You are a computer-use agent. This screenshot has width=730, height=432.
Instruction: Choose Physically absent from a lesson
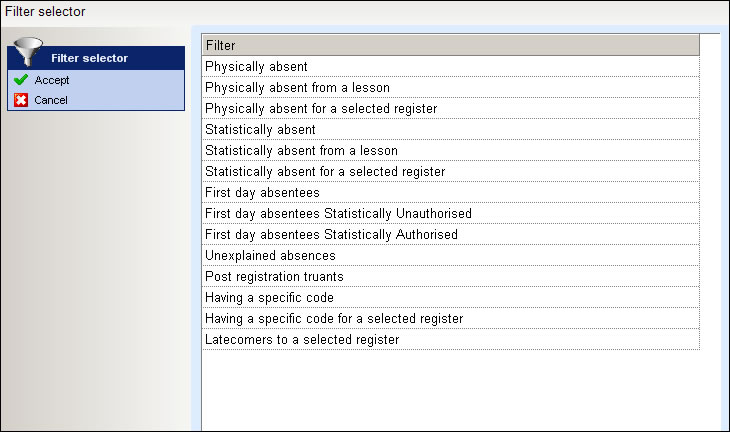click(451, 88)
